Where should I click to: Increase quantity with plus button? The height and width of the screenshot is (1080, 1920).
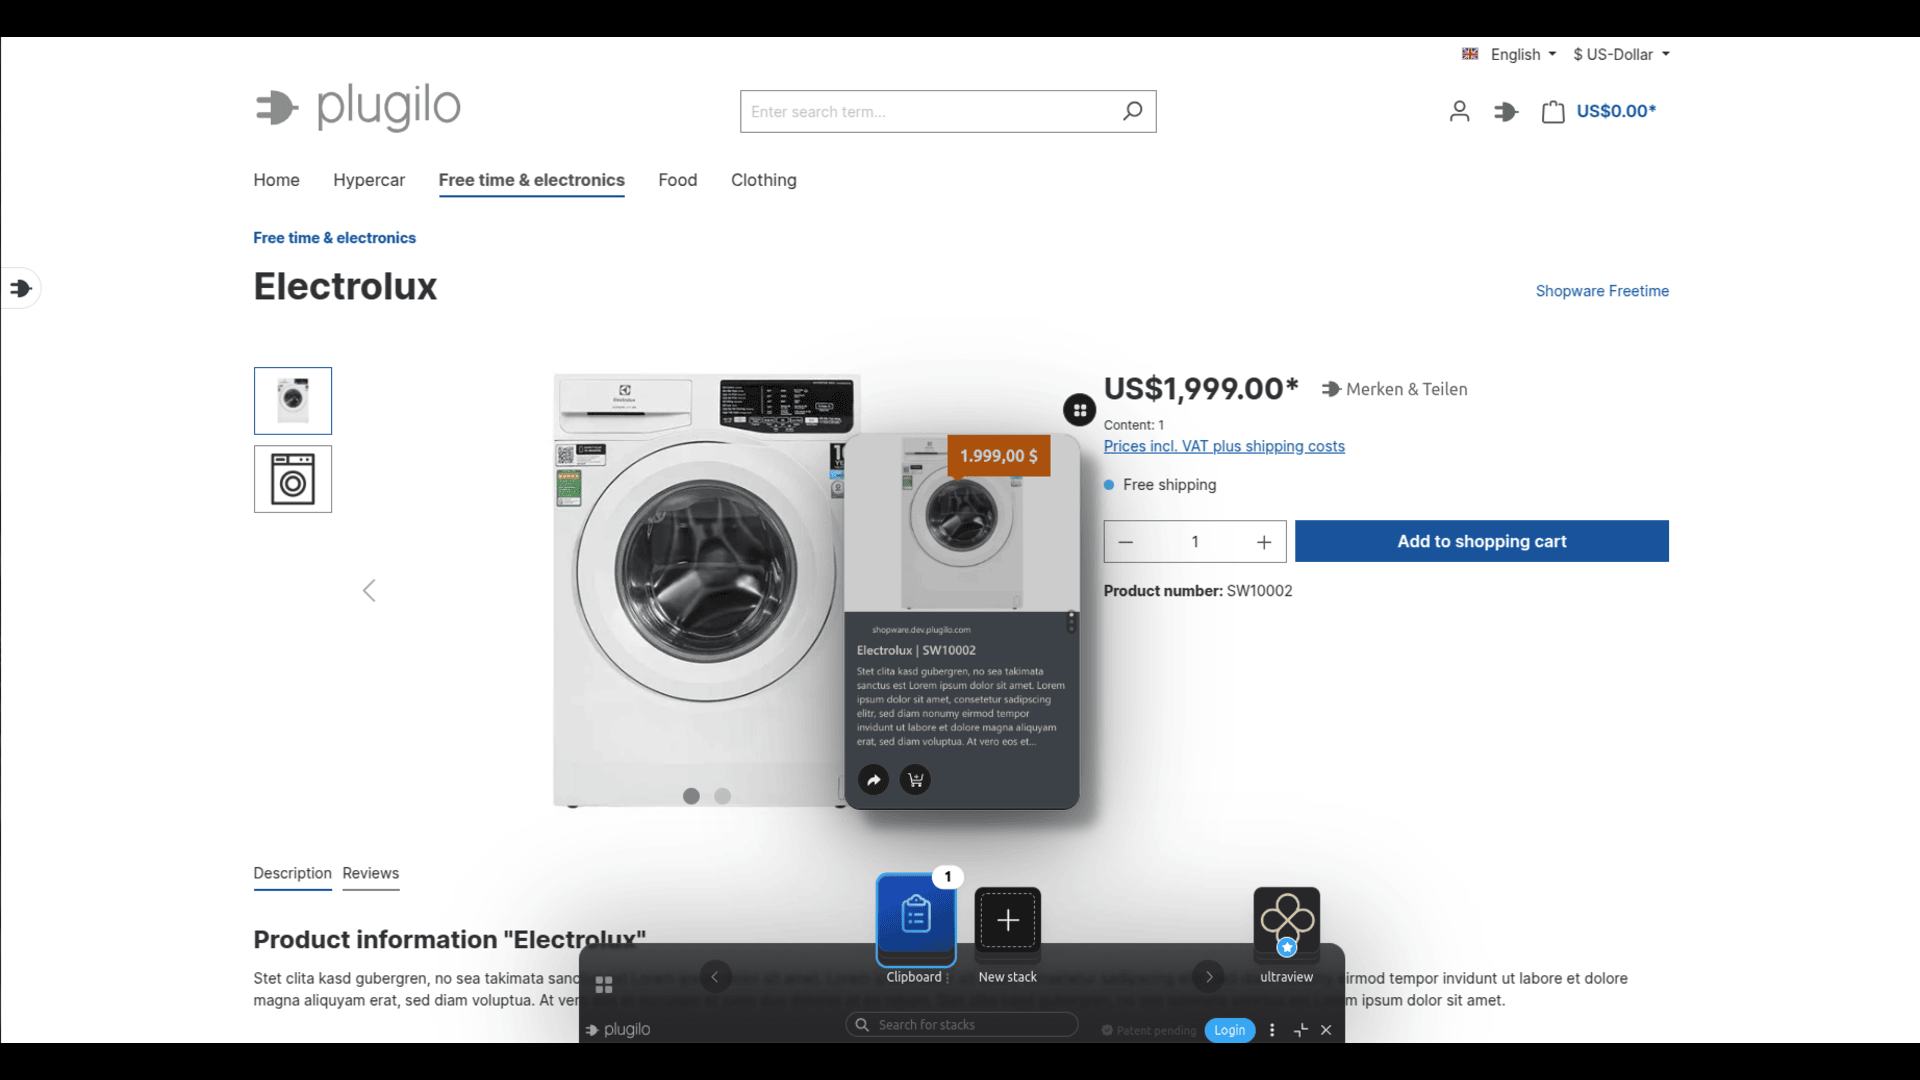coord(1264,542)
